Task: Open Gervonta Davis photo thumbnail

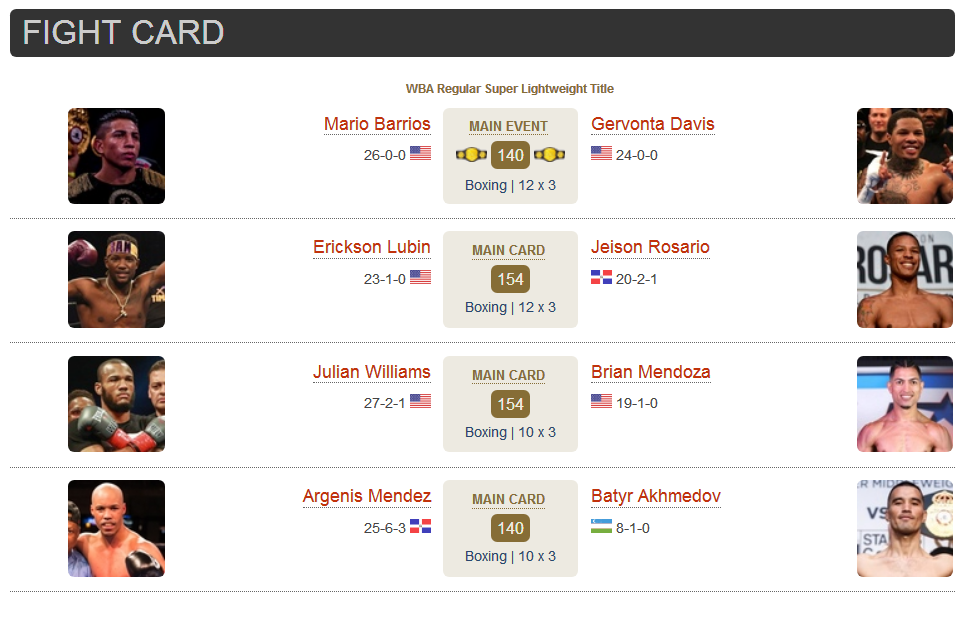Action: (905, 156)
